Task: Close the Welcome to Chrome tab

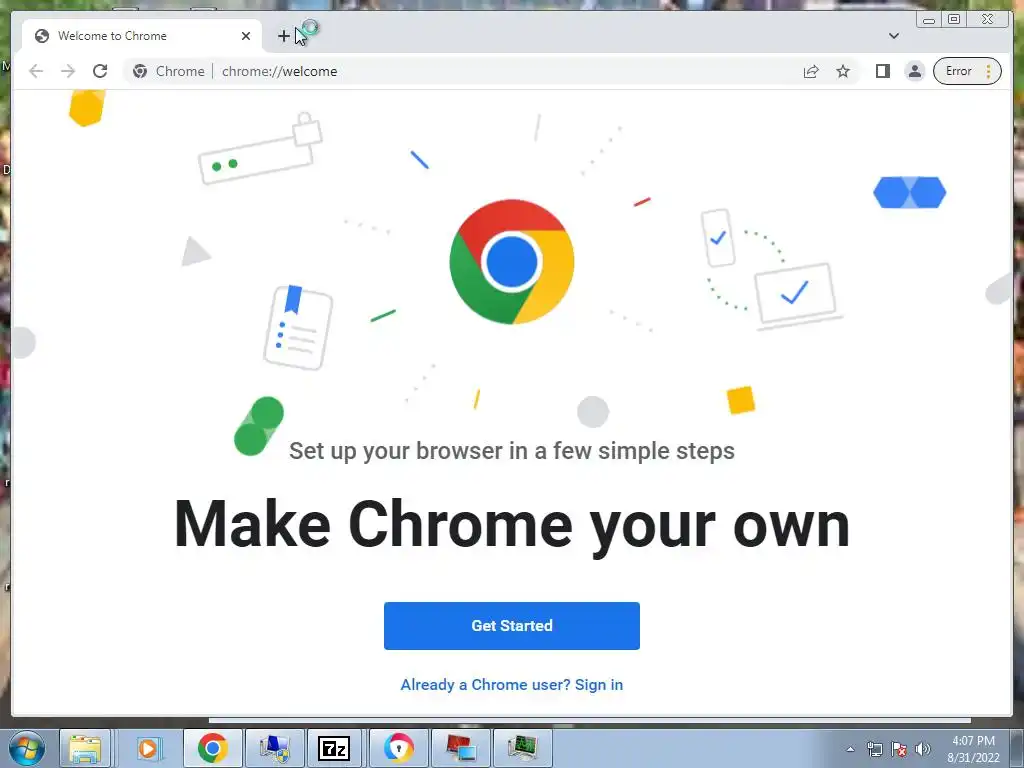Action: tap(246, 36)
